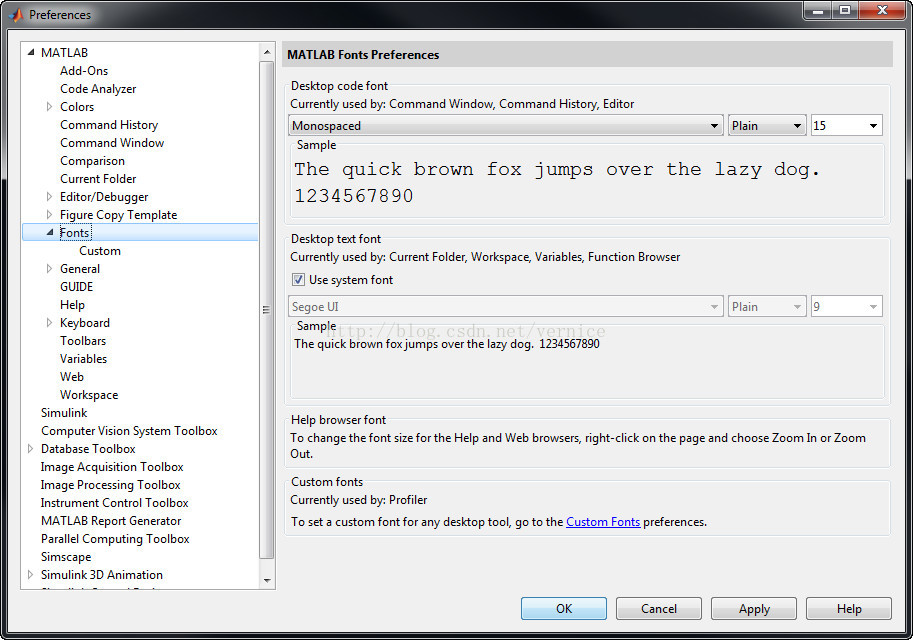Open Command Window preferences
Screen dimensions: 913x640
coord(112,143)
